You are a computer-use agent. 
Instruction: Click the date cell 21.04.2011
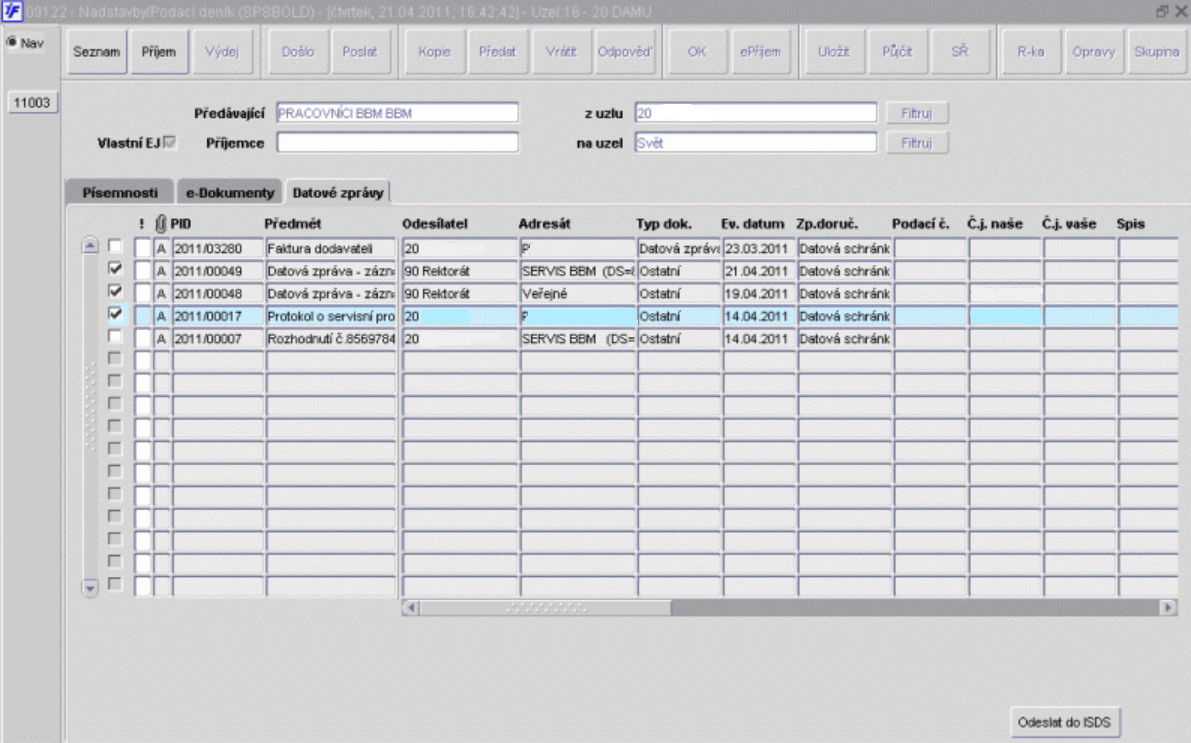click(x=759, y=271)
